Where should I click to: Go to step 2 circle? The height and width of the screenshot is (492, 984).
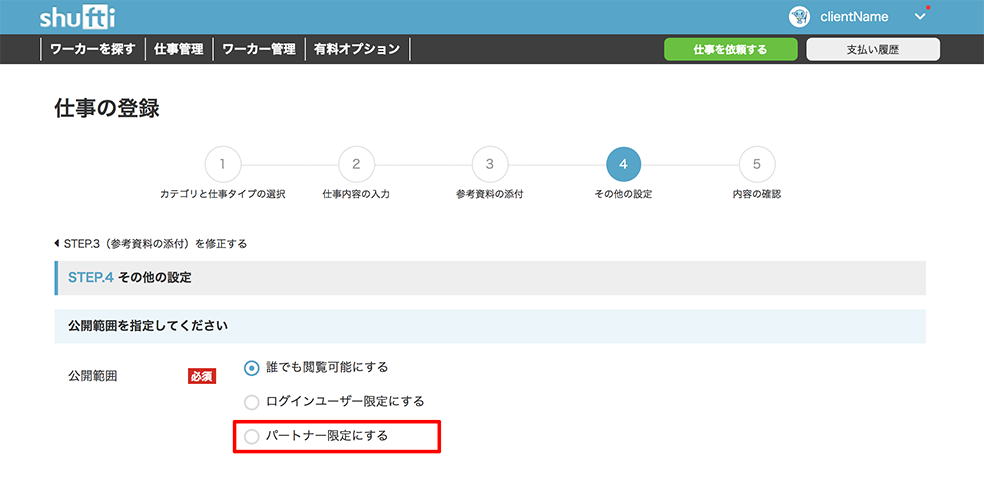pyautogui.click(x=356, y=165)
